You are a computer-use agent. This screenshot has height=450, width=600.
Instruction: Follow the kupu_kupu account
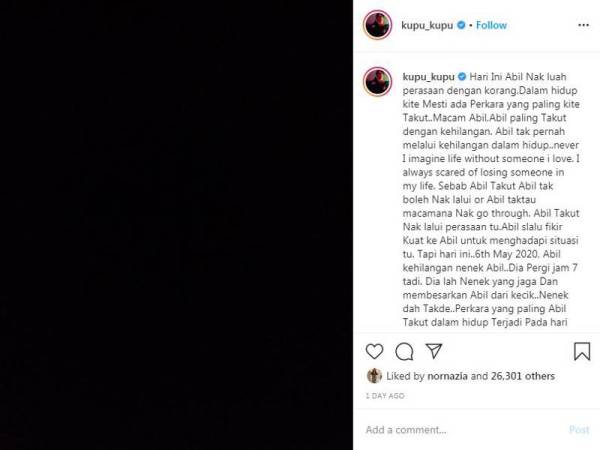491,25
